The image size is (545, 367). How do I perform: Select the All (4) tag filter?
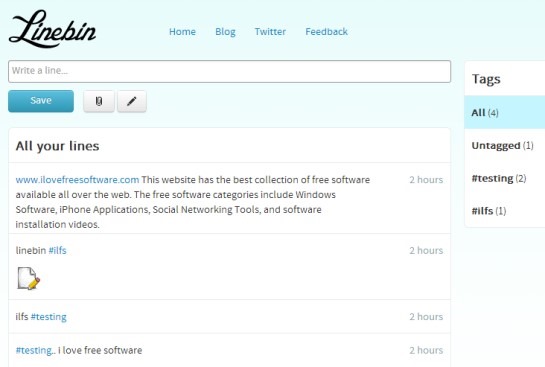(505, 113)
